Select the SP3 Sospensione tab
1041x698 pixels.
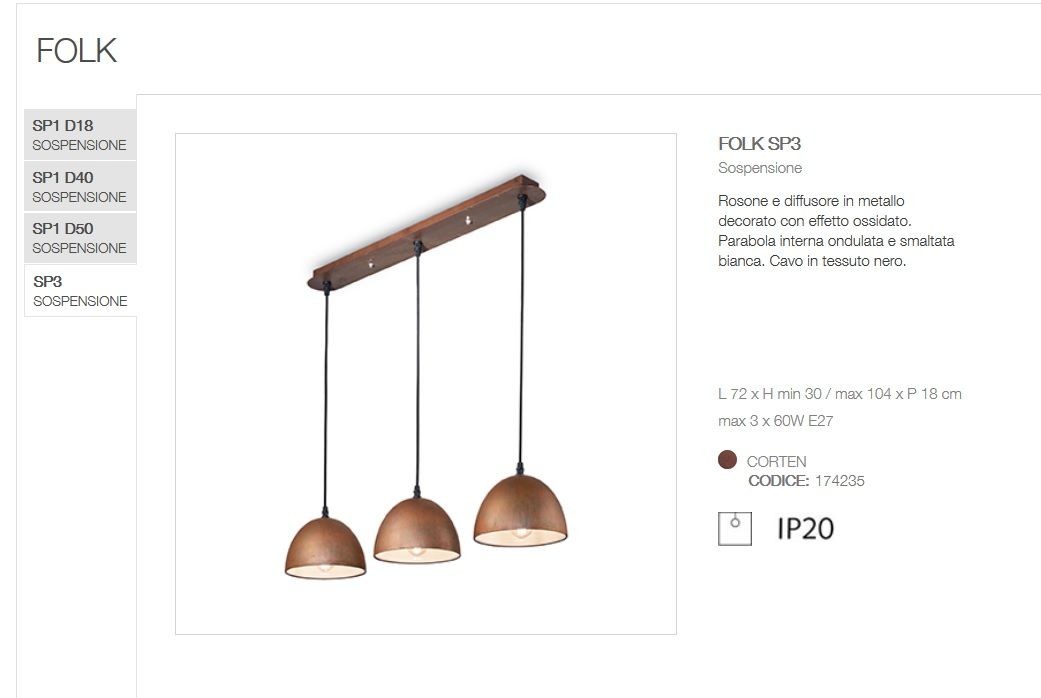click(80, 290)
